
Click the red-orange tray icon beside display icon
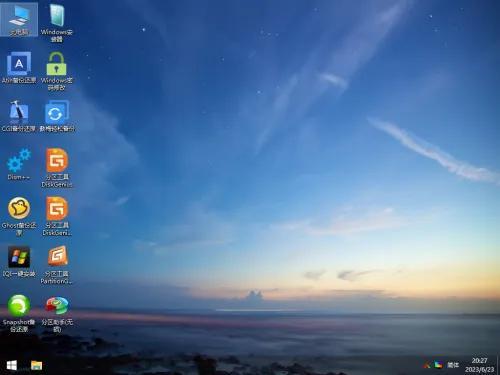coord(427,365)
